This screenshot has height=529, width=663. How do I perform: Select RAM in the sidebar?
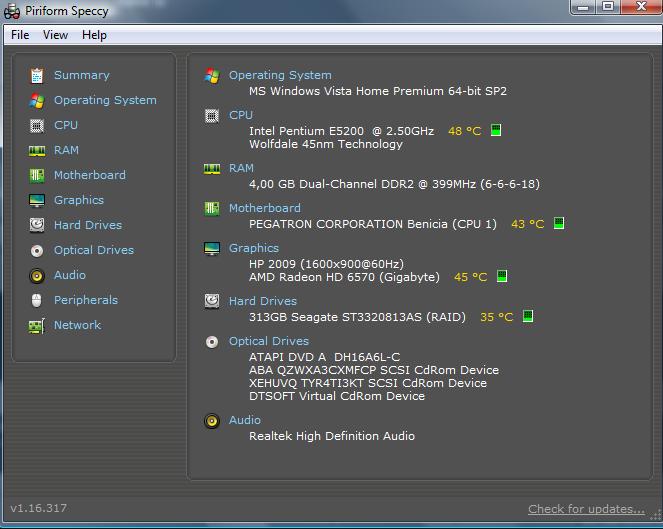click(x=66, y=150)
